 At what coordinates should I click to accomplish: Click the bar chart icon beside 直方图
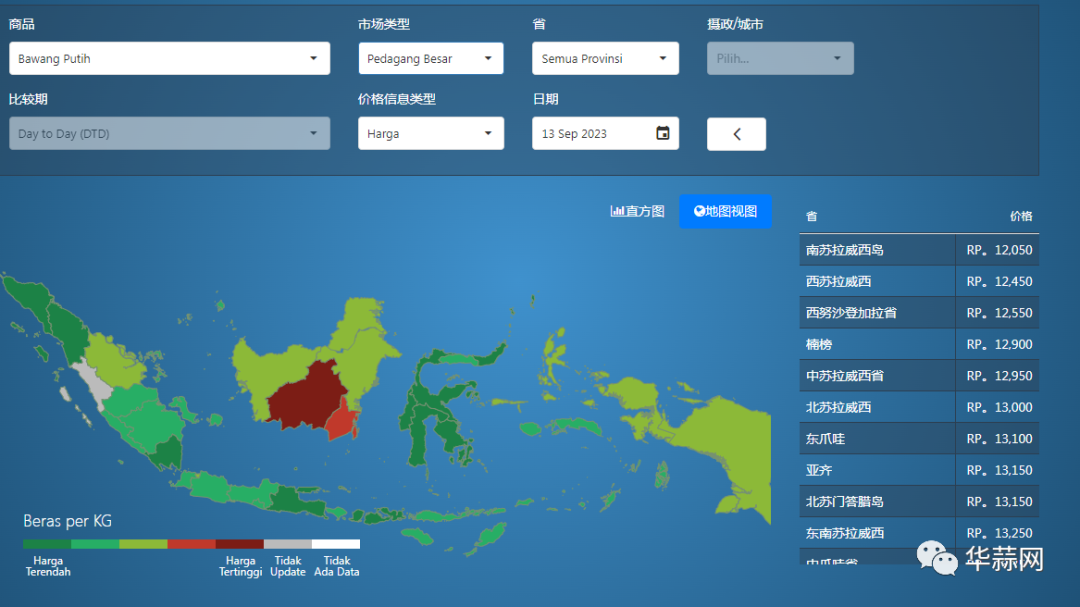coord(617,212)
